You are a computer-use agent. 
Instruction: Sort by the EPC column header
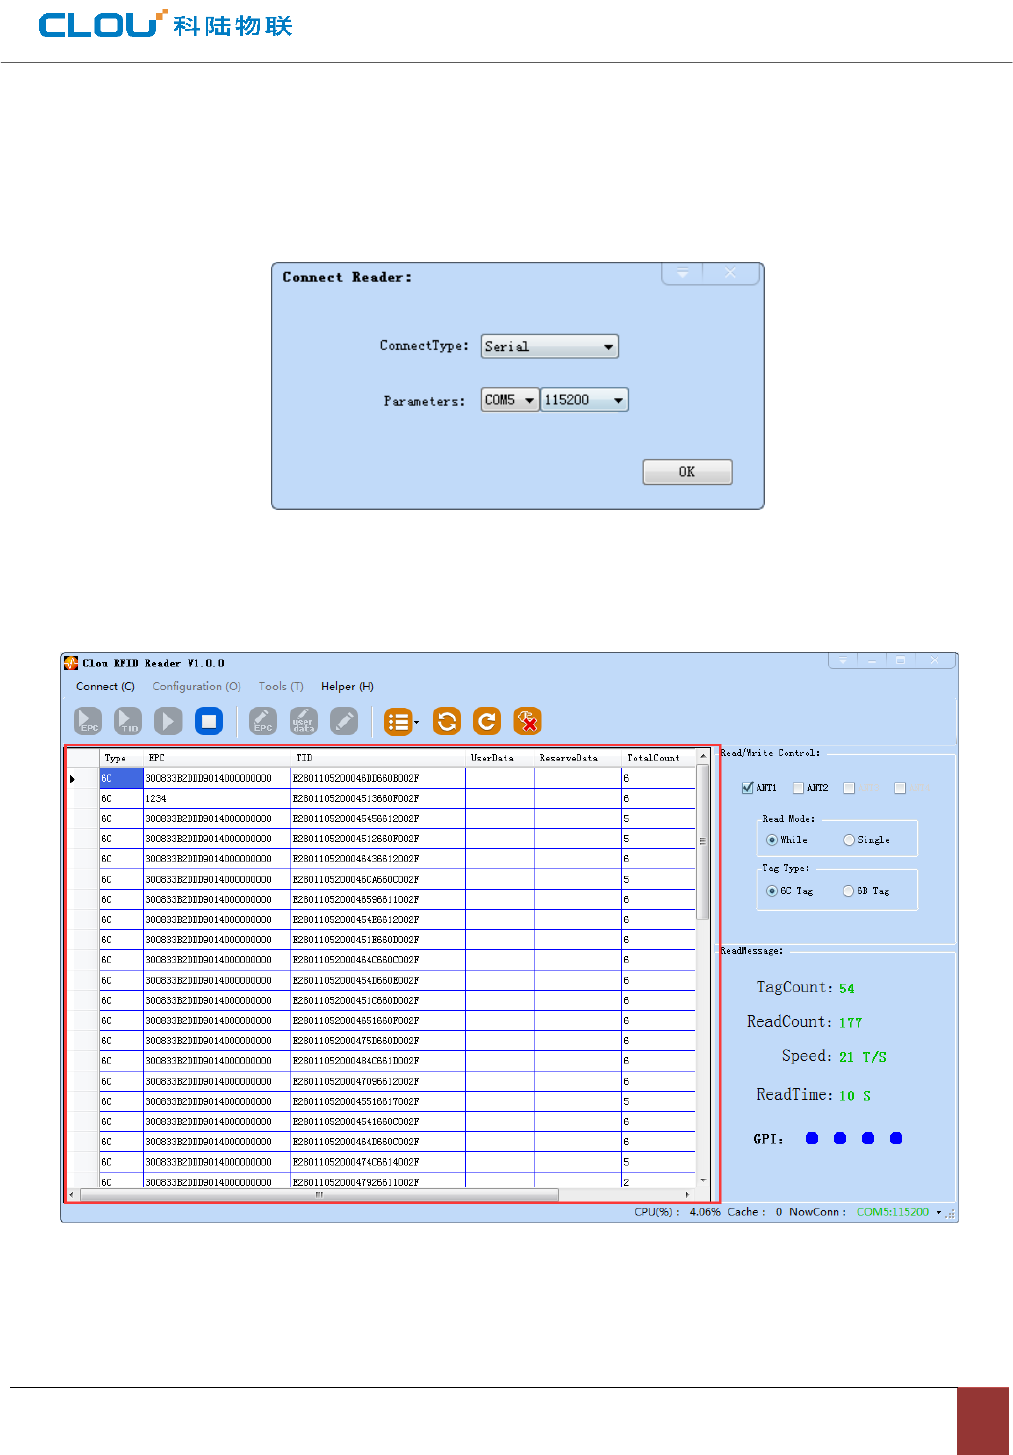coord(217,758)
